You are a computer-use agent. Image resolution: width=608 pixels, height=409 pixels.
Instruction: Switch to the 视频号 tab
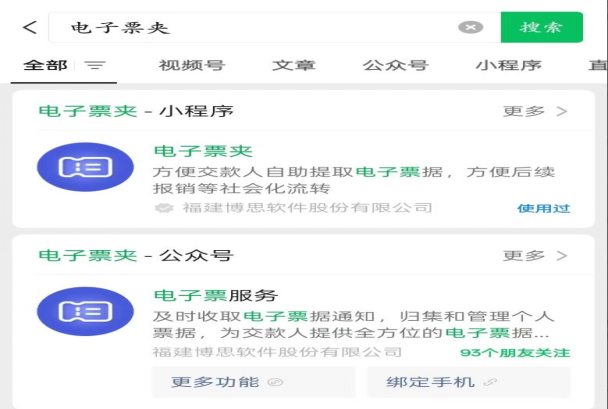[191, 65]
